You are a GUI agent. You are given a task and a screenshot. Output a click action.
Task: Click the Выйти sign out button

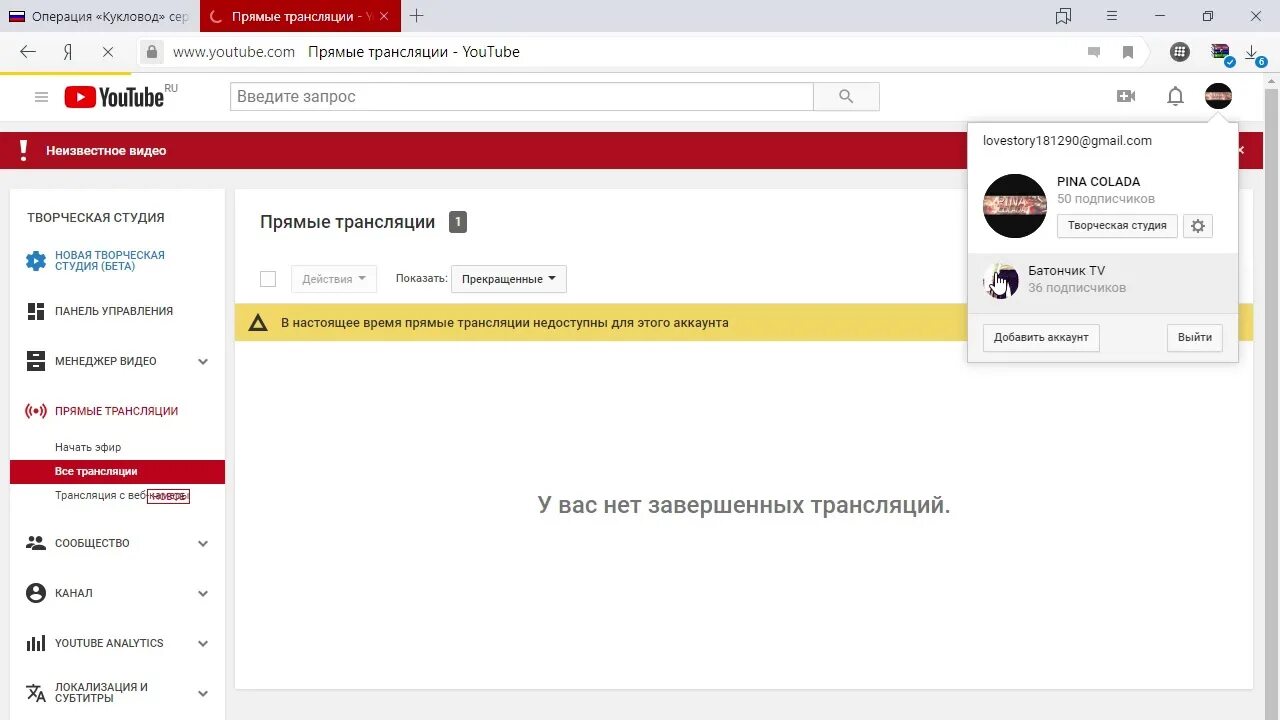click(x=1195, y=338)
